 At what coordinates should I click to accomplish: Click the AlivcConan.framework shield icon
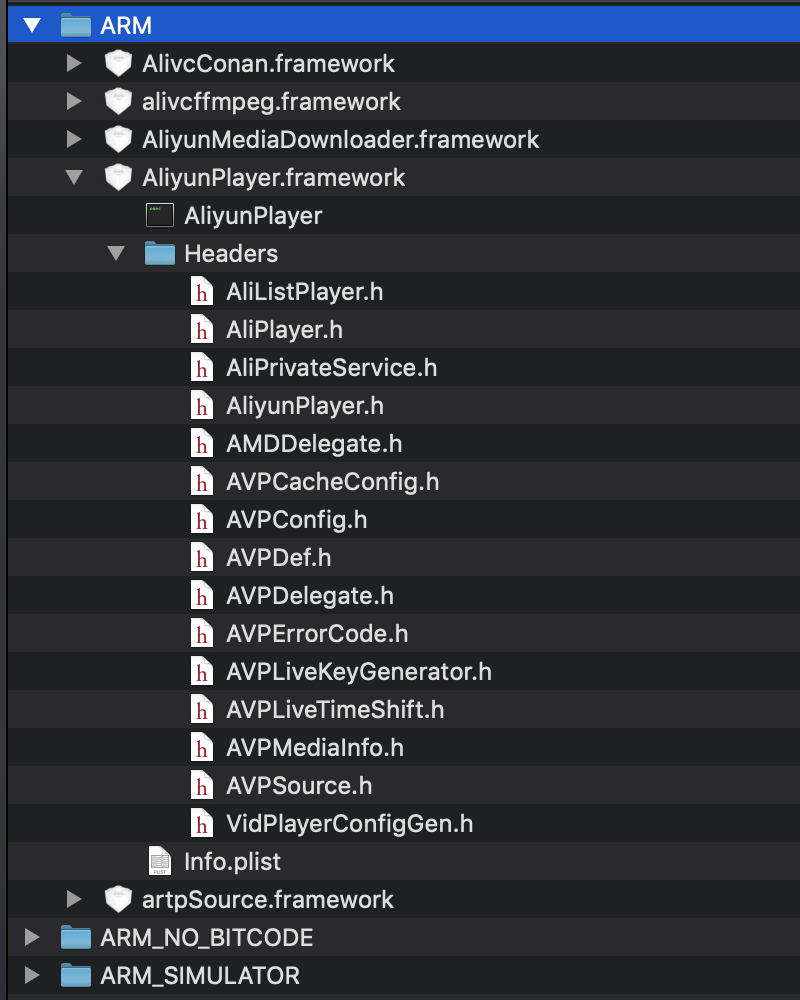118,63
